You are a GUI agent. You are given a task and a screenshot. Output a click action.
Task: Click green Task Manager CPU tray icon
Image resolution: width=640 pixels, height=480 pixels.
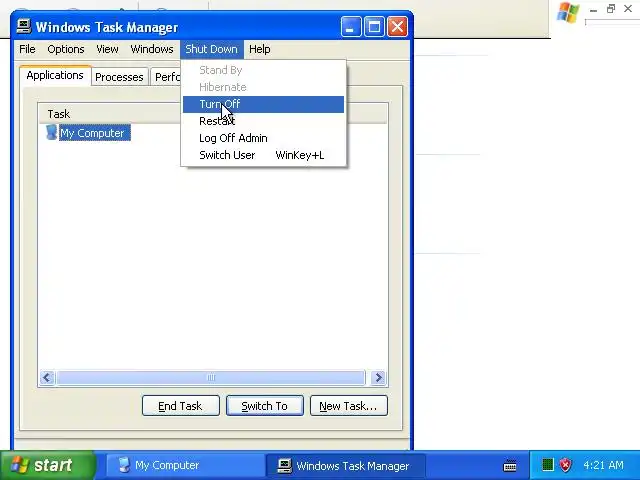(547, 464)
